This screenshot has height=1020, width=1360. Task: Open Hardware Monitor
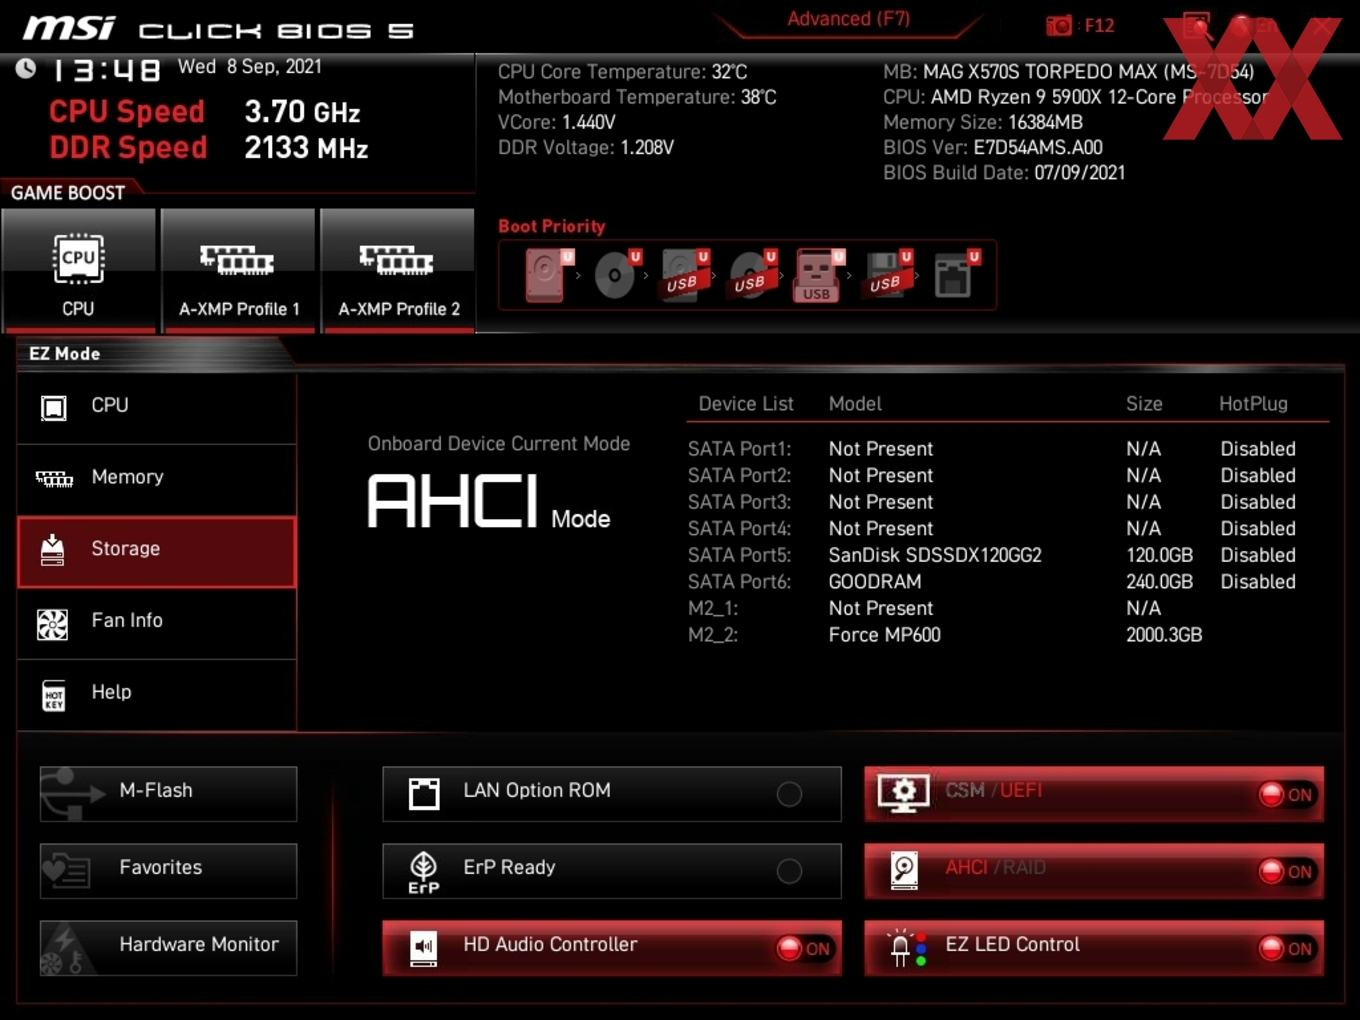click(168, 947)
